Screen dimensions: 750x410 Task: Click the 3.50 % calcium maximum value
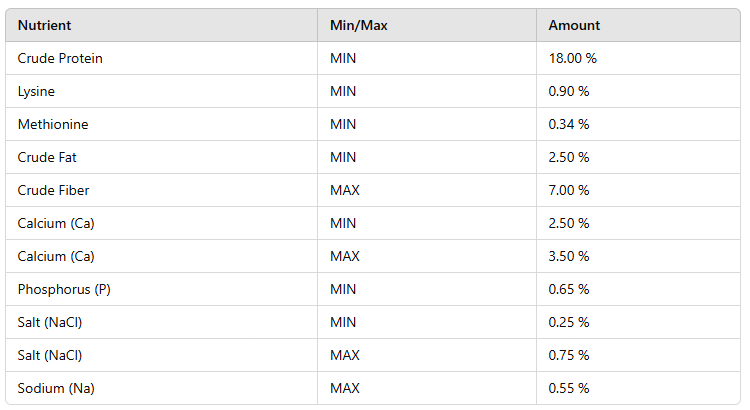(569, 256)
